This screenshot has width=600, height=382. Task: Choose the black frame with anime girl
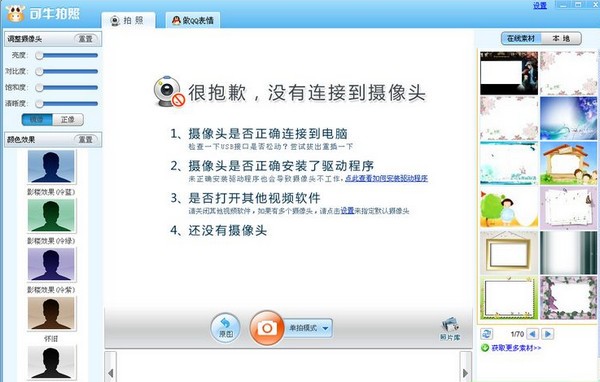509,73
